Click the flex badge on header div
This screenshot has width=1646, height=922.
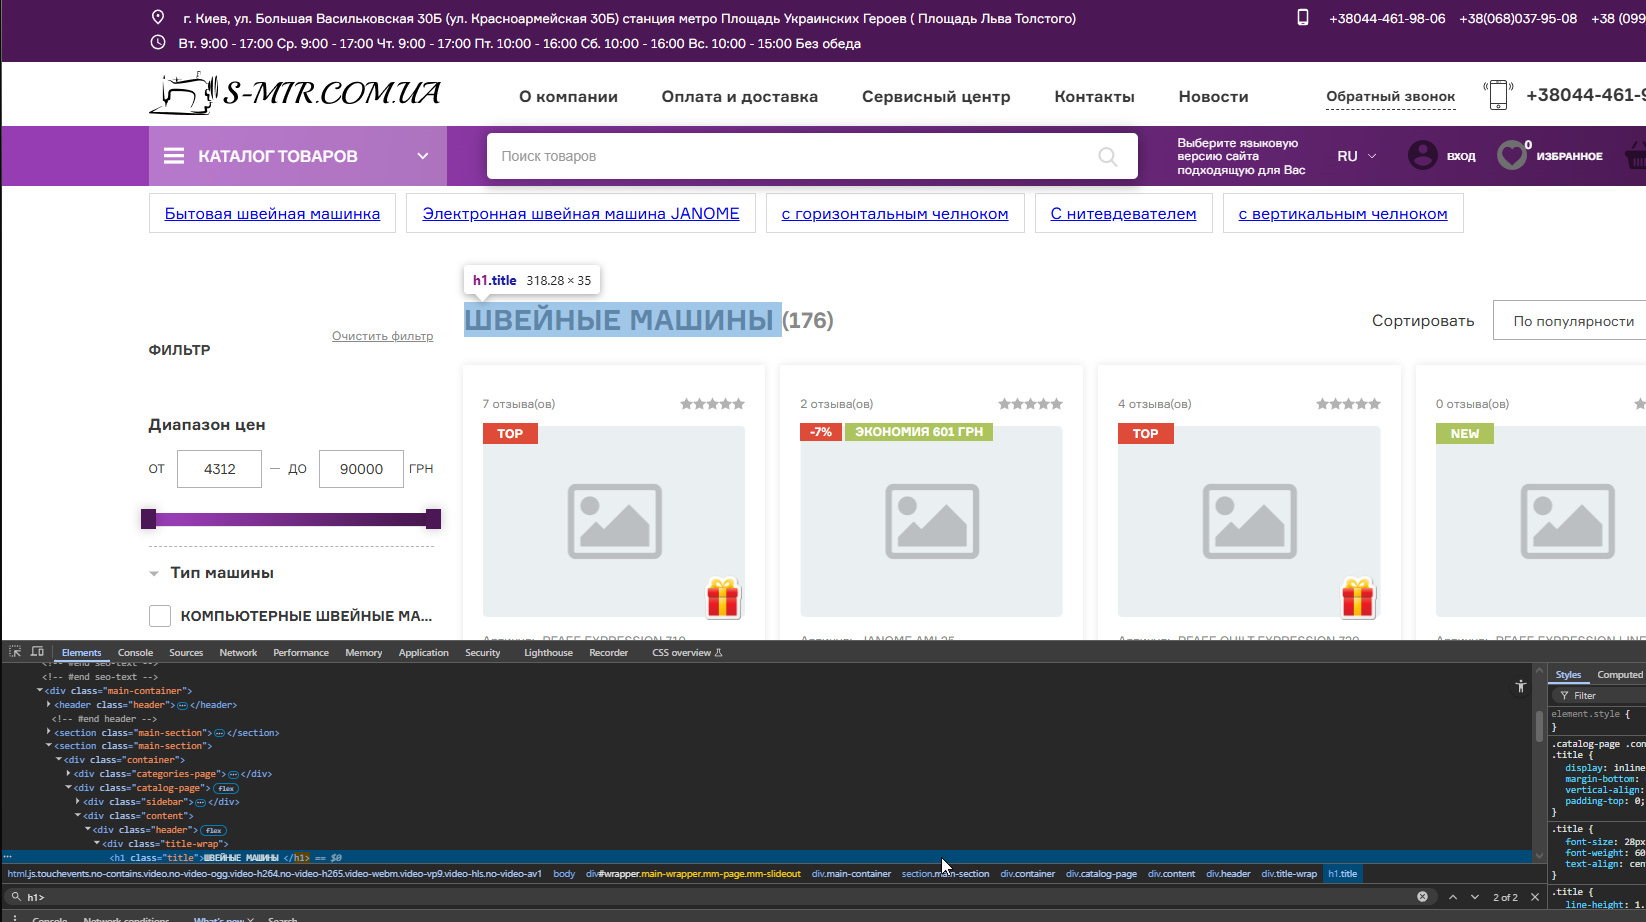[x=214, y=831]
